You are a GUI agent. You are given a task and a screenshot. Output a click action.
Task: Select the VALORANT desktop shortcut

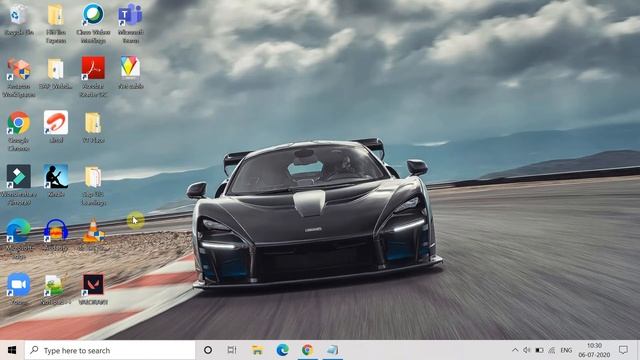(93, 289)
